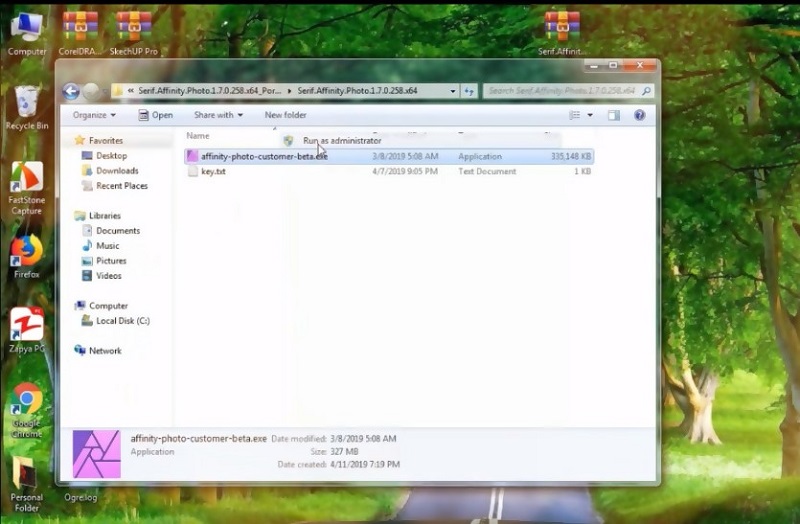This screenshot has width=800, height=524.
Task: Open the Organize dropdown menu
Action: (94, 115)
